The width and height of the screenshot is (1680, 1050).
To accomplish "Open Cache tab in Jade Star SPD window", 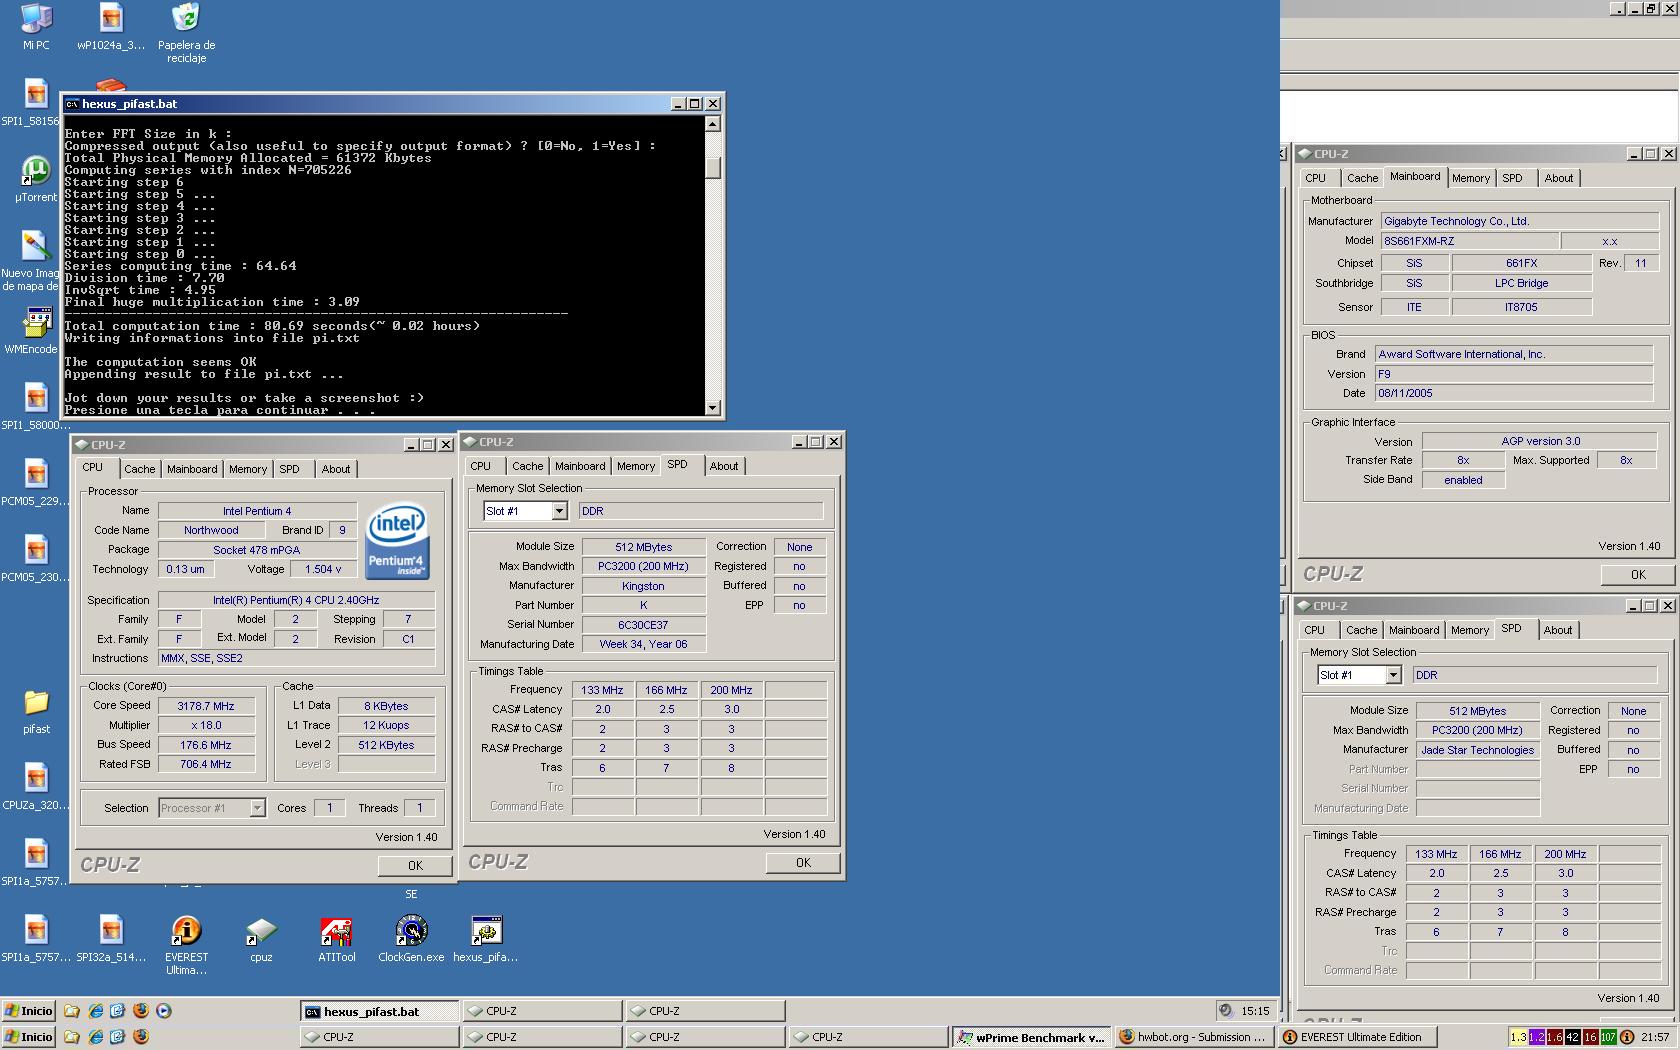I will point(1361,630).
